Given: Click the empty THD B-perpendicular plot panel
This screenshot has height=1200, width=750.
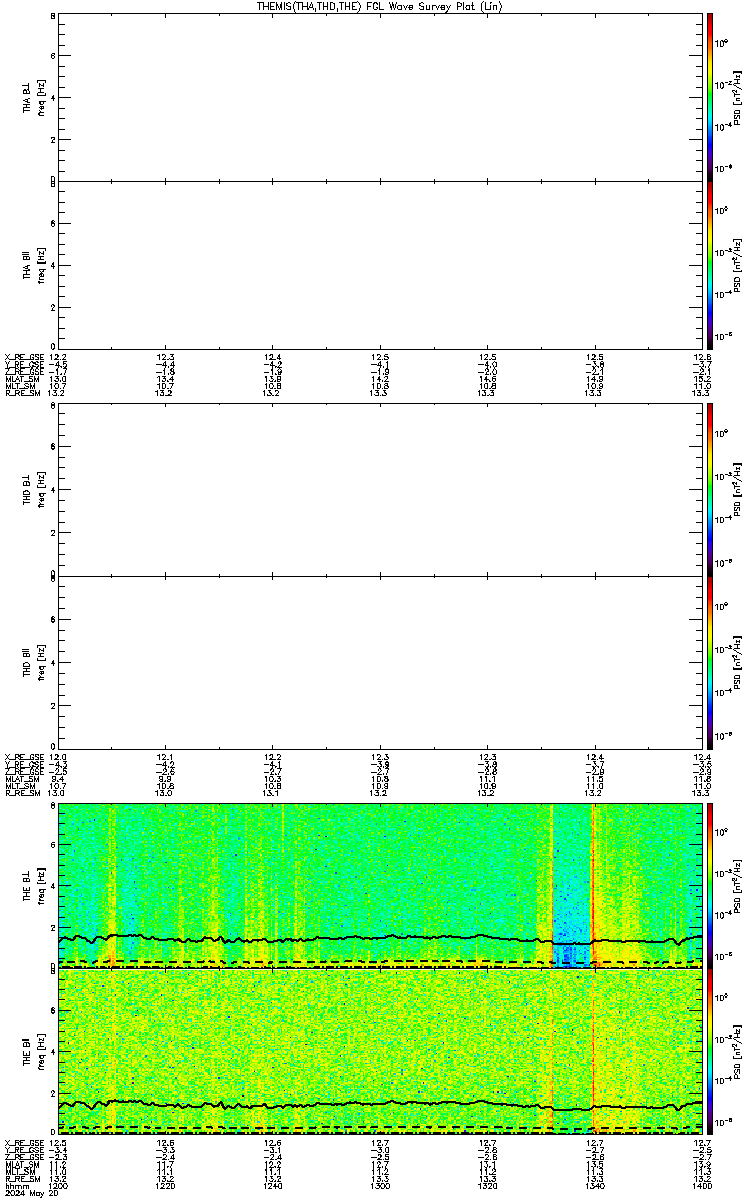Looking at the screenshot, I should [x=380, y=490].
